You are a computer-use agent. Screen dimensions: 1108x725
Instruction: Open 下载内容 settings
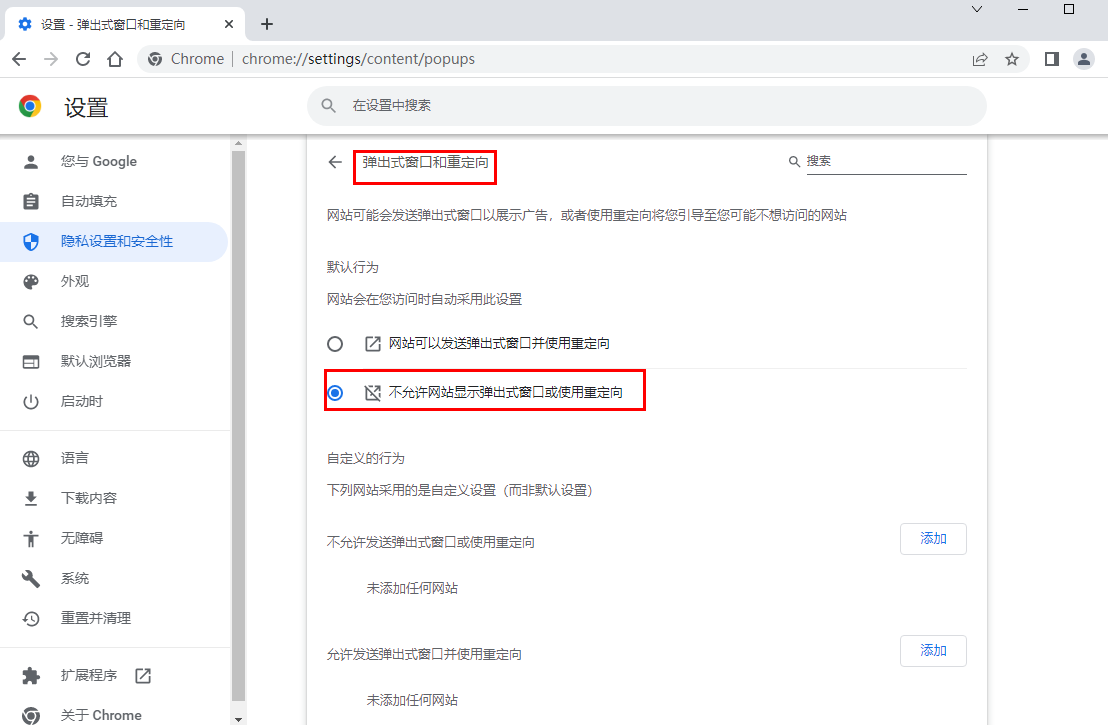(113, 498)
